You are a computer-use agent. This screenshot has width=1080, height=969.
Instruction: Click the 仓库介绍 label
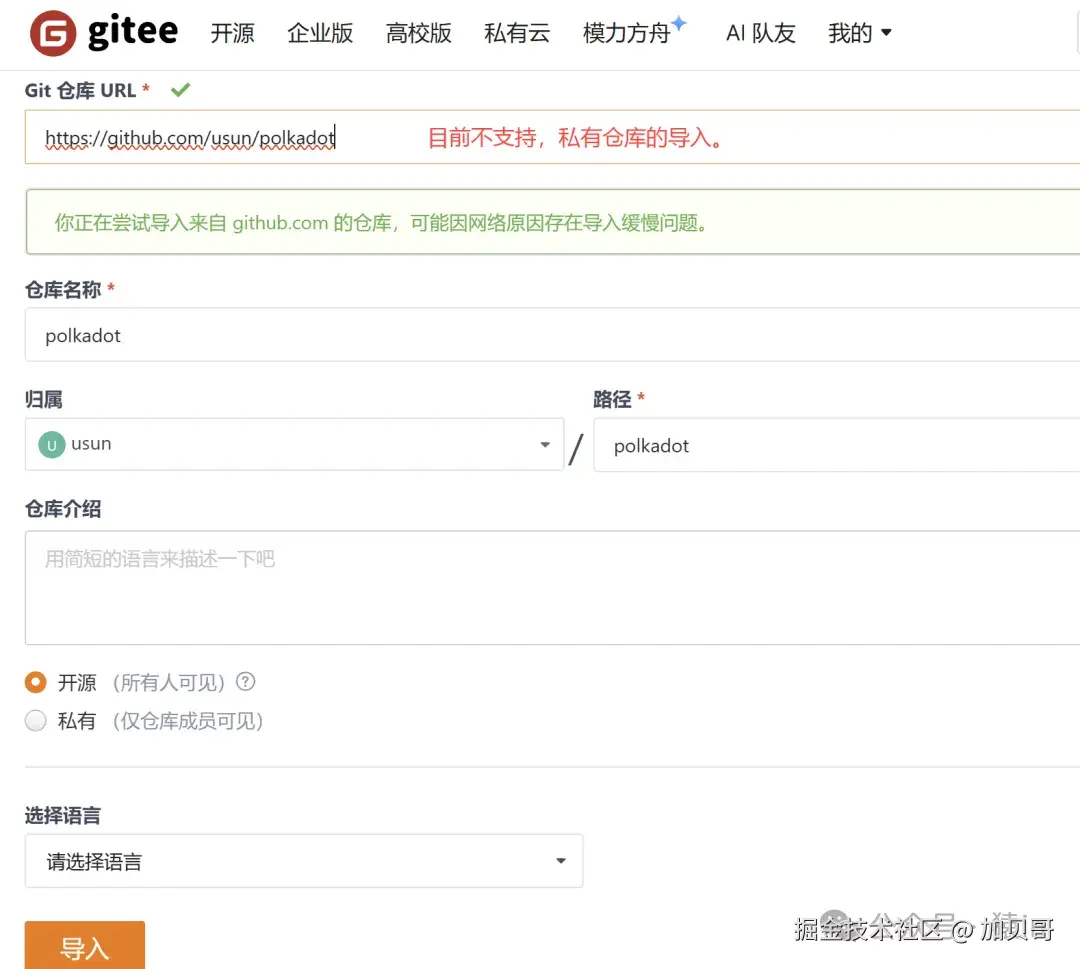coord(63,509)
